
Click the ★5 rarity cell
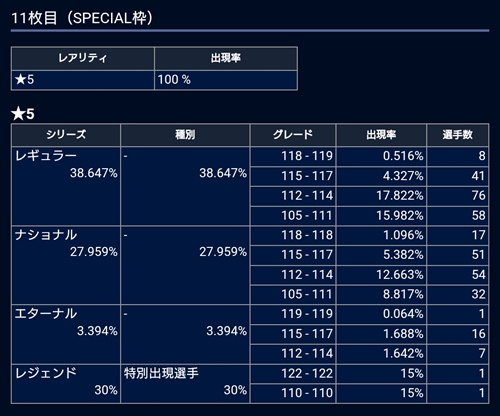(x=83, y=80)
